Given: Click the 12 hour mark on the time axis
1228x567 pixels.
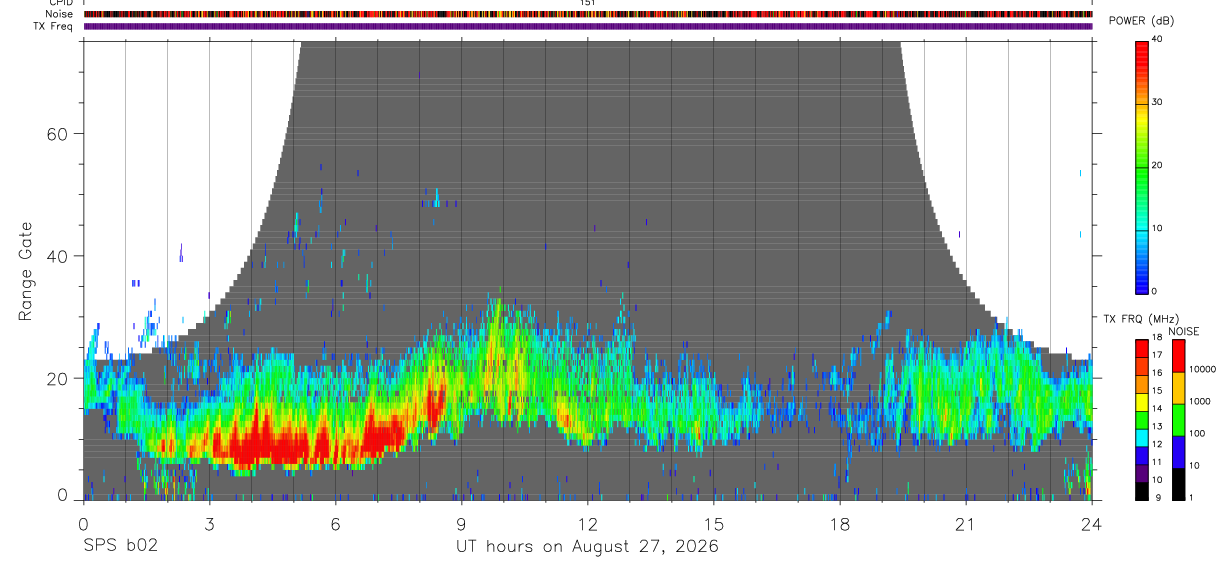Looking at the screenshot, I should tap(588, 523).
